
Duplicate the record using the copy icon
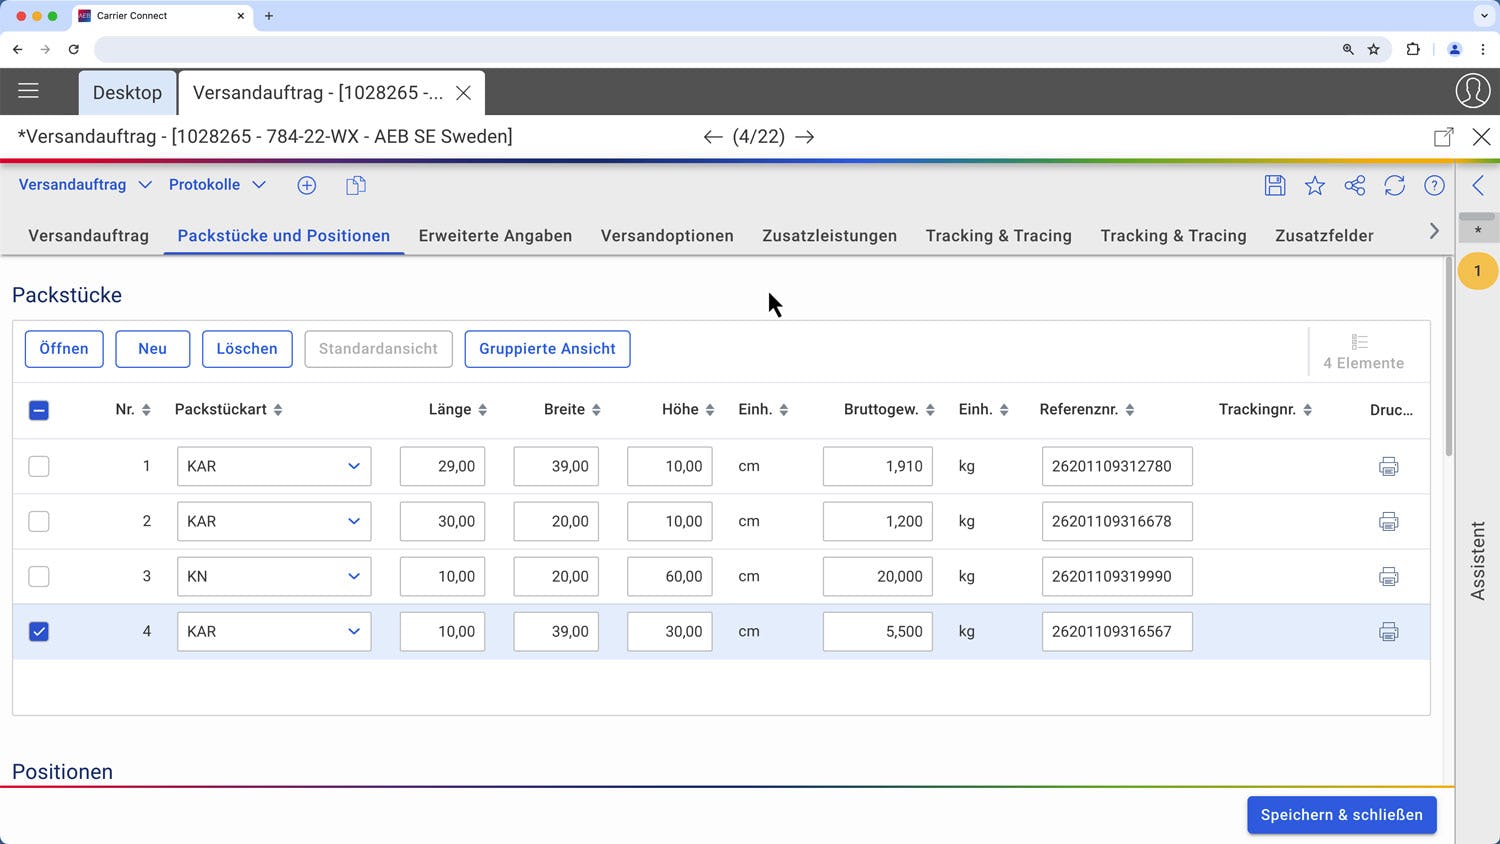tap(355, 185)
